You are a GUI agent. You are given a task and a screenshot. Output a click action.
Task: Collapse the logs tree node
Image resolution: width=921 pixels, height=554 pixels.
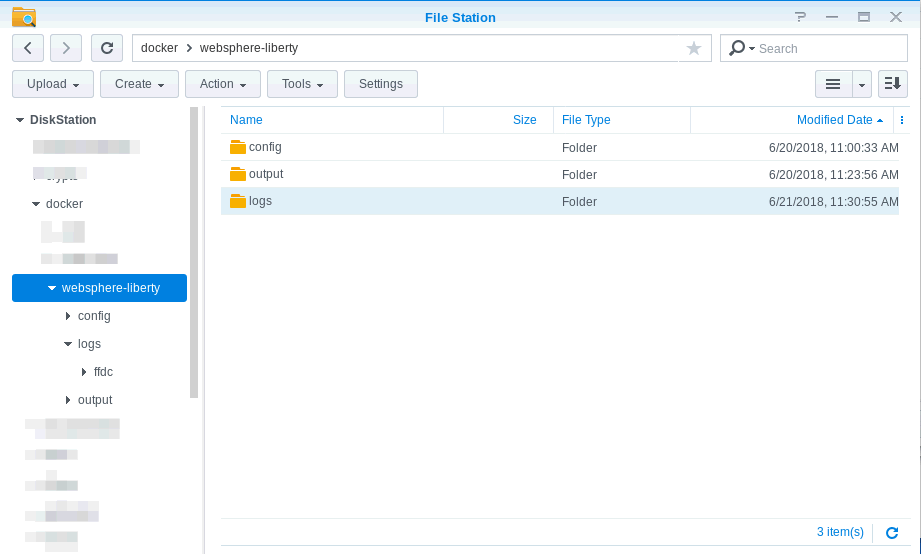coord(68,344)
